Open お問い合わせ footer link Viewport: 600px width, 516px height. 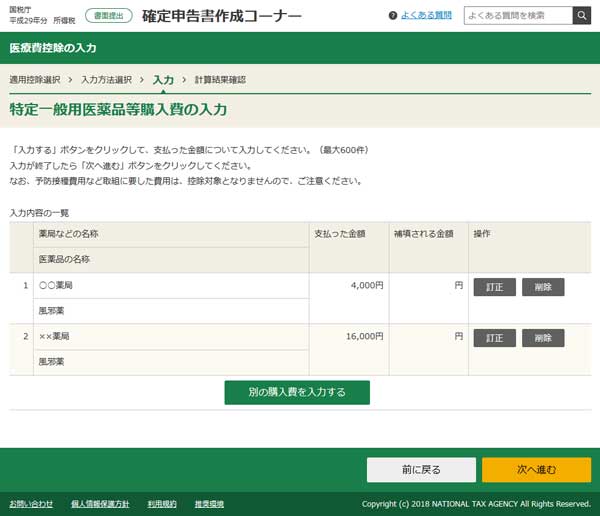31,503
